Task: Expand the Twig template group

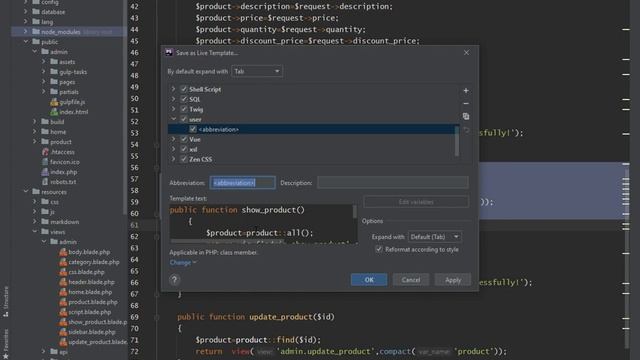Action: 173,109
